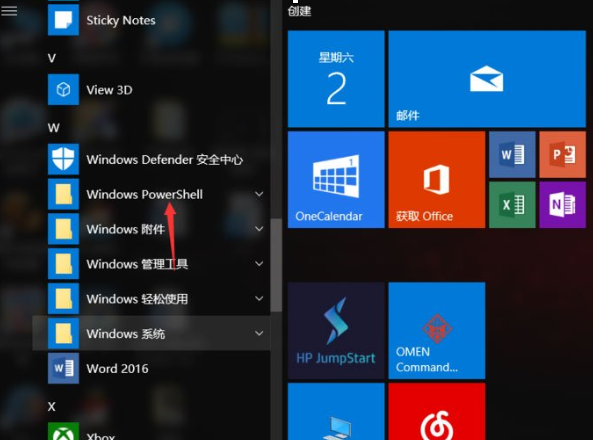This screenshot has width=593, height=440.
Task: Open the OneCalendar tile
Action: click(x=336, y=180)
